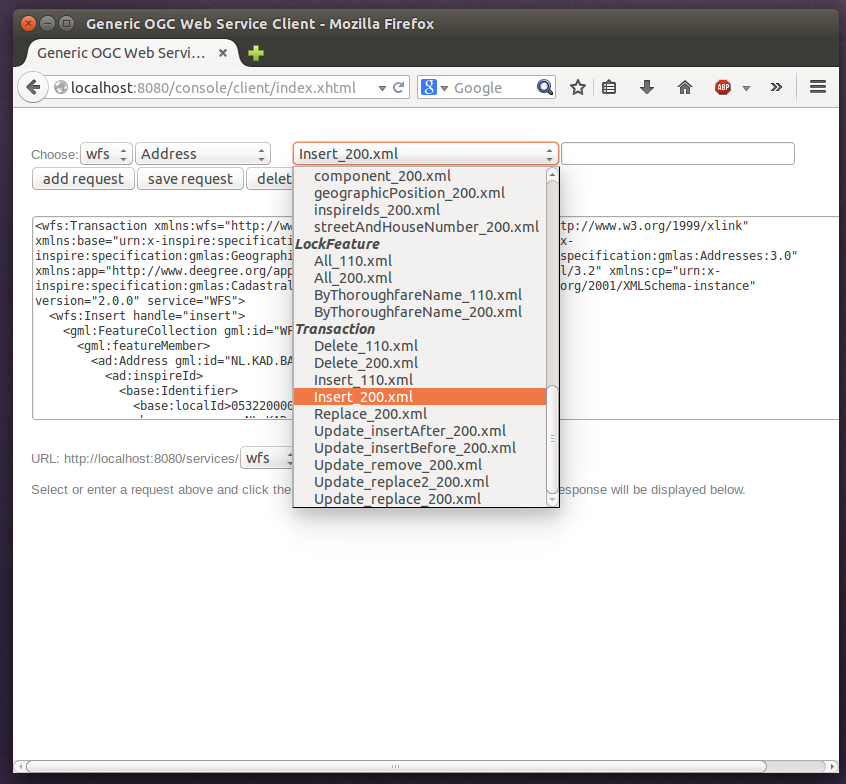Reveal more toolbar items via the chevron icon
846x784 pixels.
point(776,87)
